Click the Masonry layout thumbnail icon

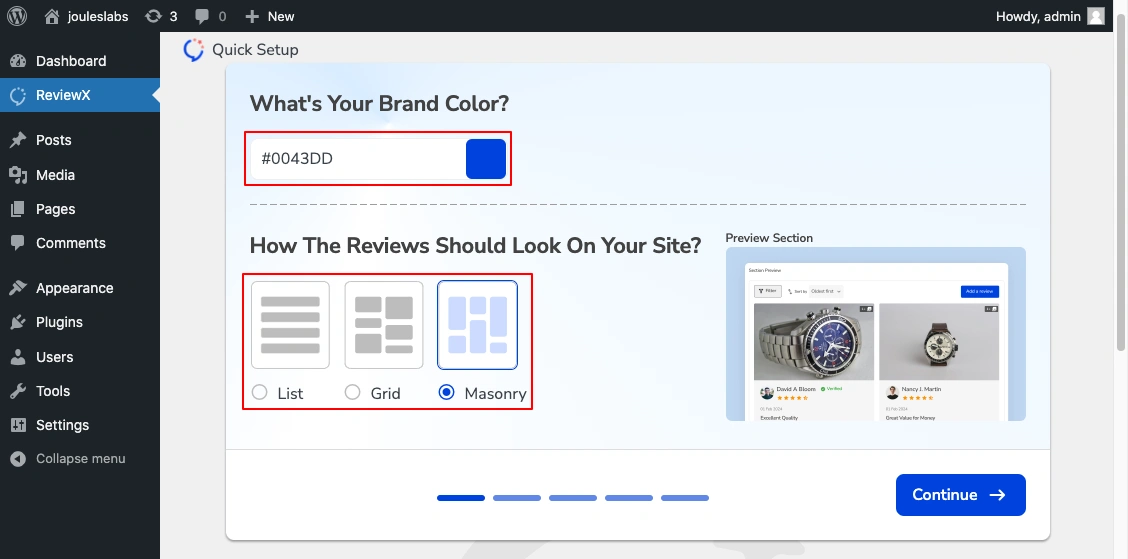(477, 325)
